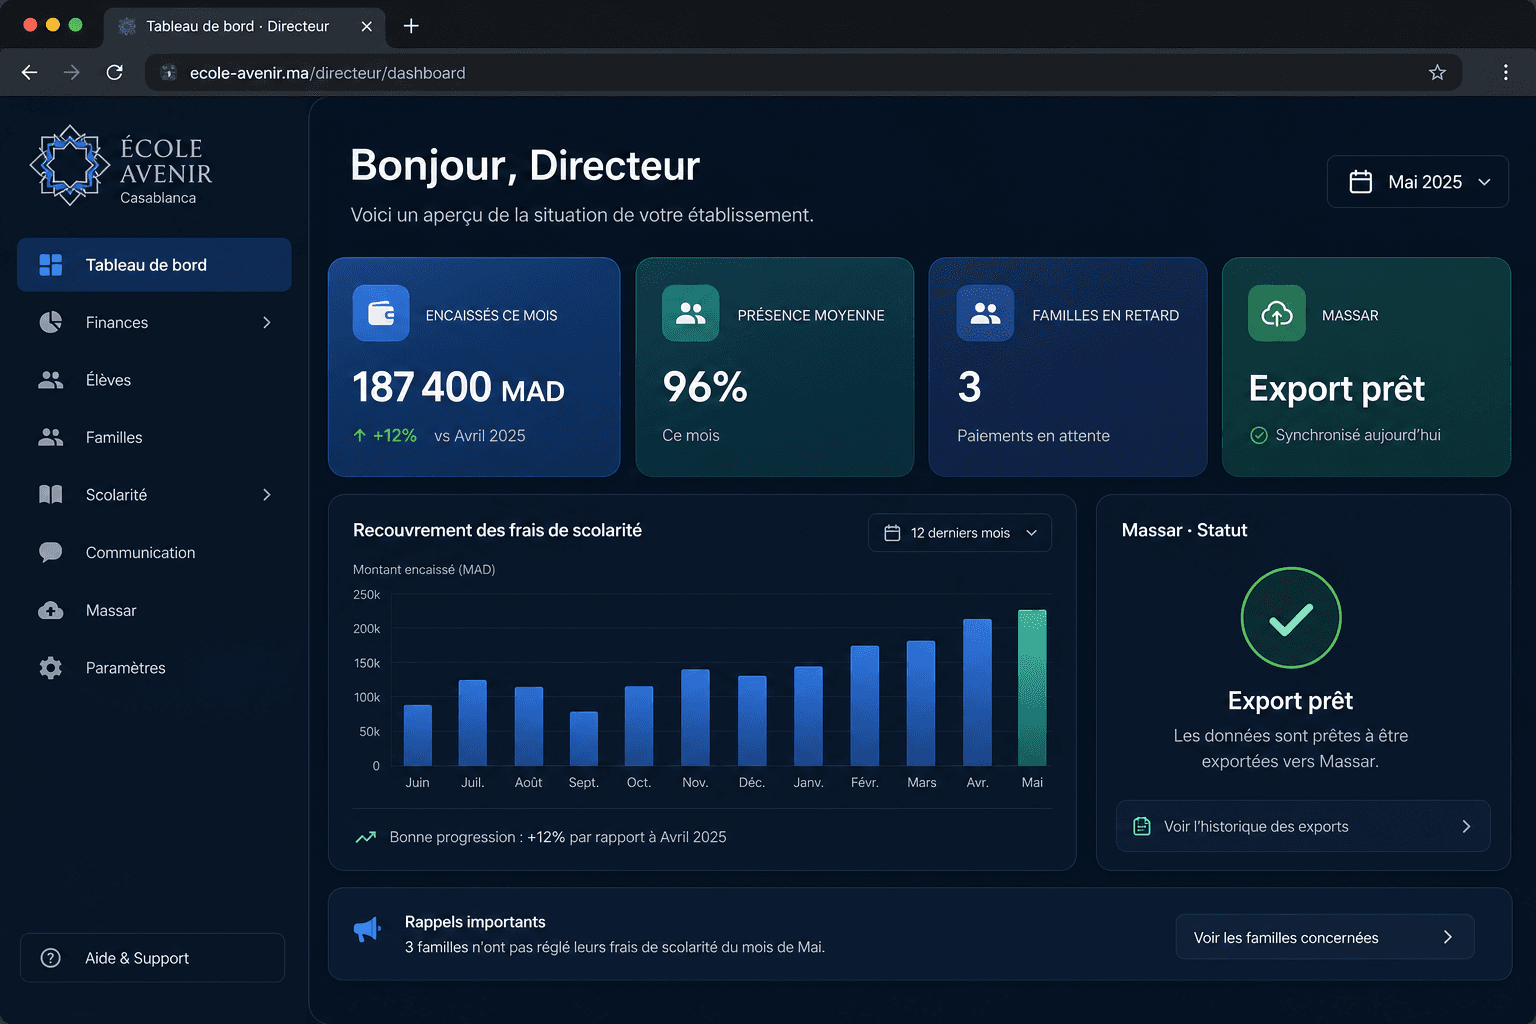The image size is (1536, 1024).
Task: Open the Mai 2025 month dropdown
Action: coord(1417,182)
